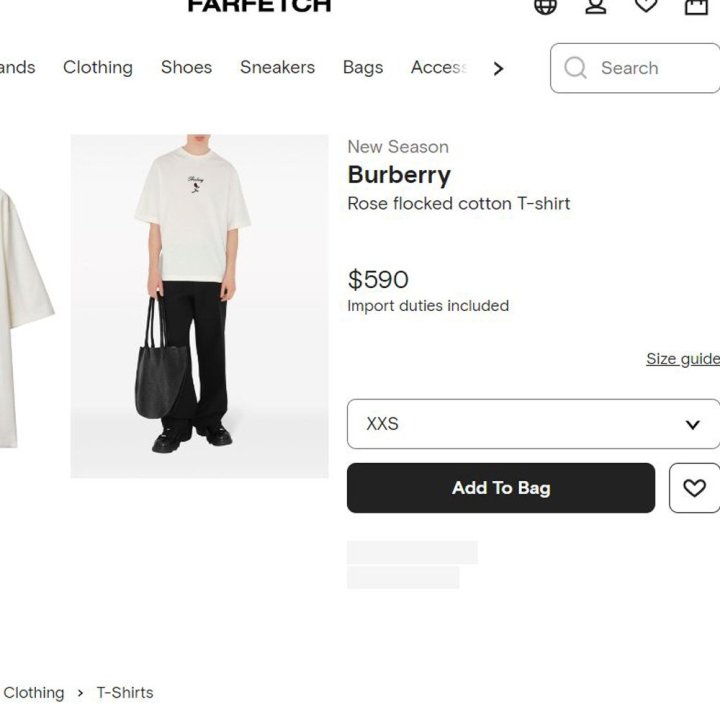
Task: Open the Size guide link
Action: point(682,359)
